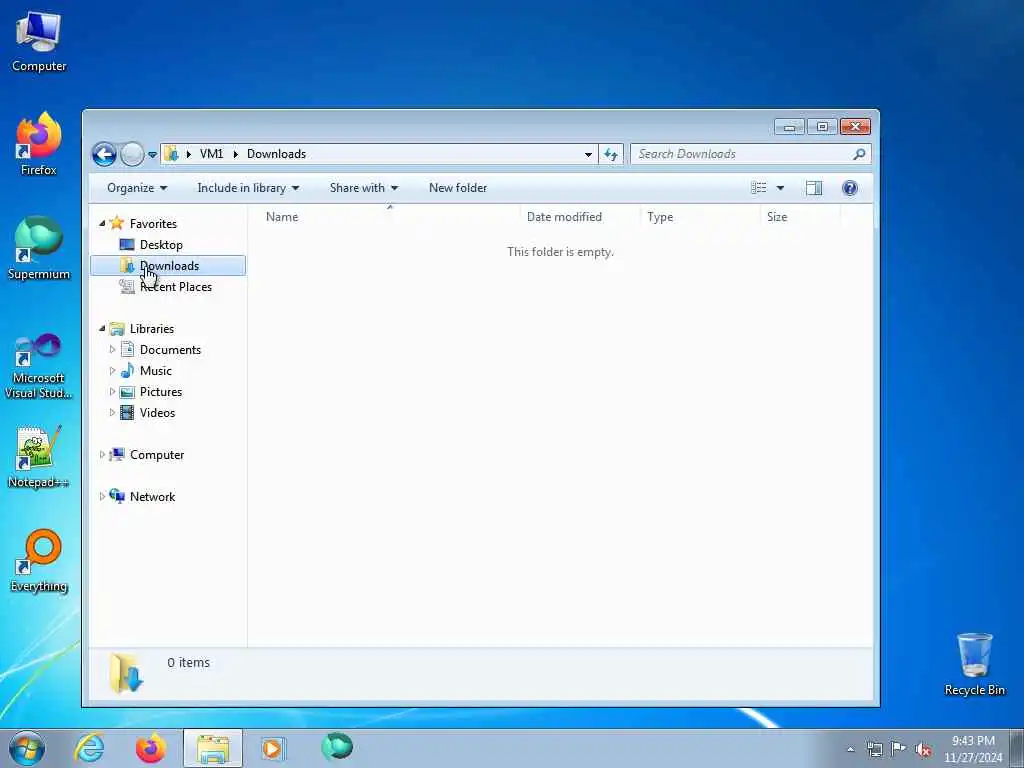
Task: Open Recent Places
Action: point(175,287)
